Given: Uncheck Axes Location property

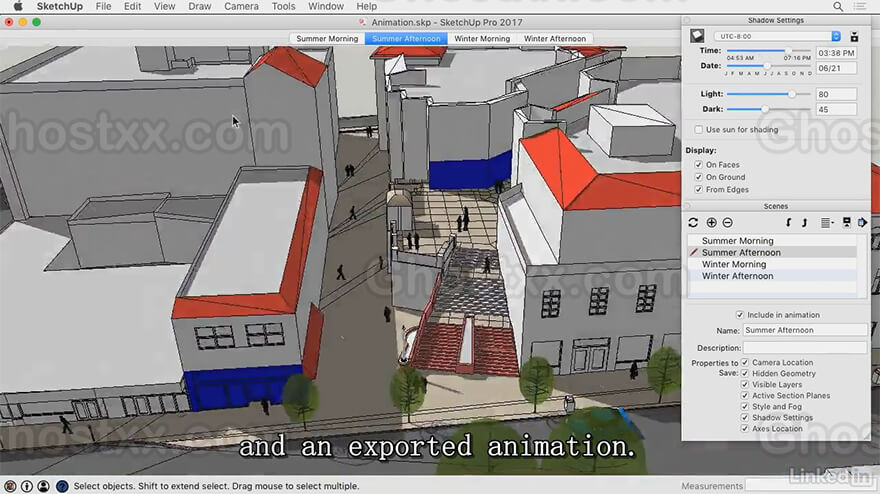Looking at the screenshot, I should tap(745, 428).
